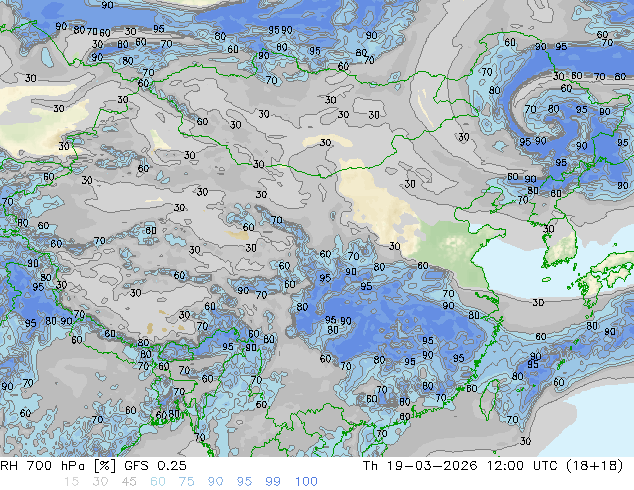Click the date 'Th 19-03-2026'
Image resolution: width=634 pixels, height=490 pixels.
(x=420, y=466)
